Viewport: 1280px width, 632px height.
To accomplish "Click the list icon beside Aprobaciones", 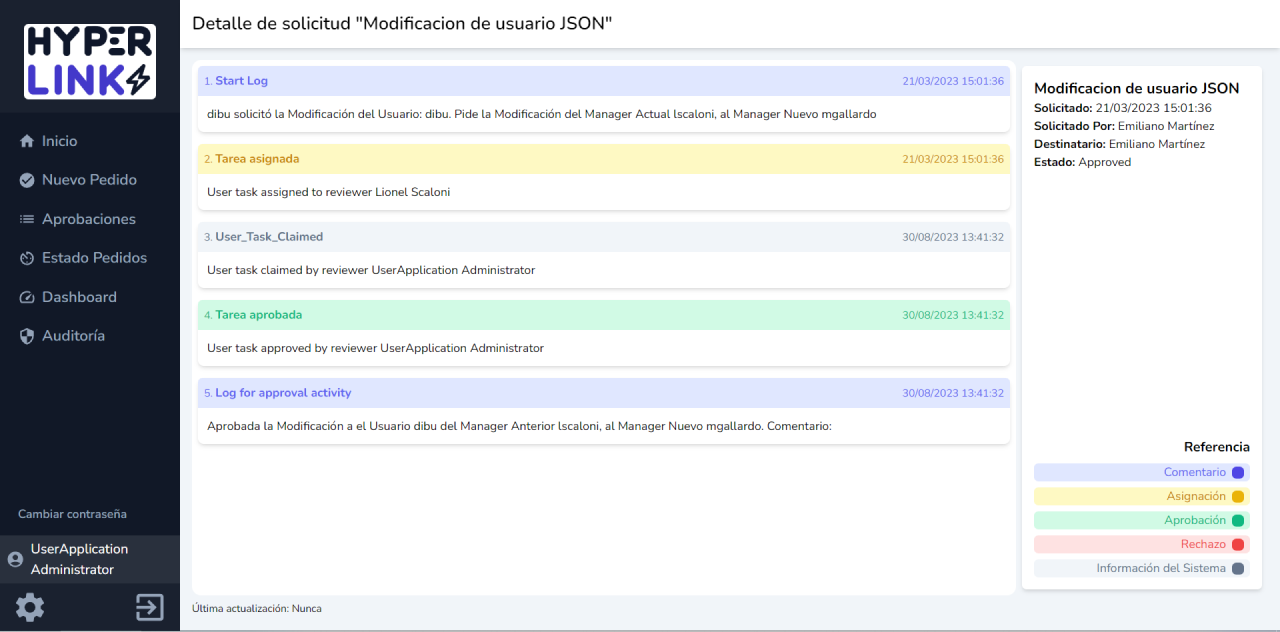I will (27, 219).
